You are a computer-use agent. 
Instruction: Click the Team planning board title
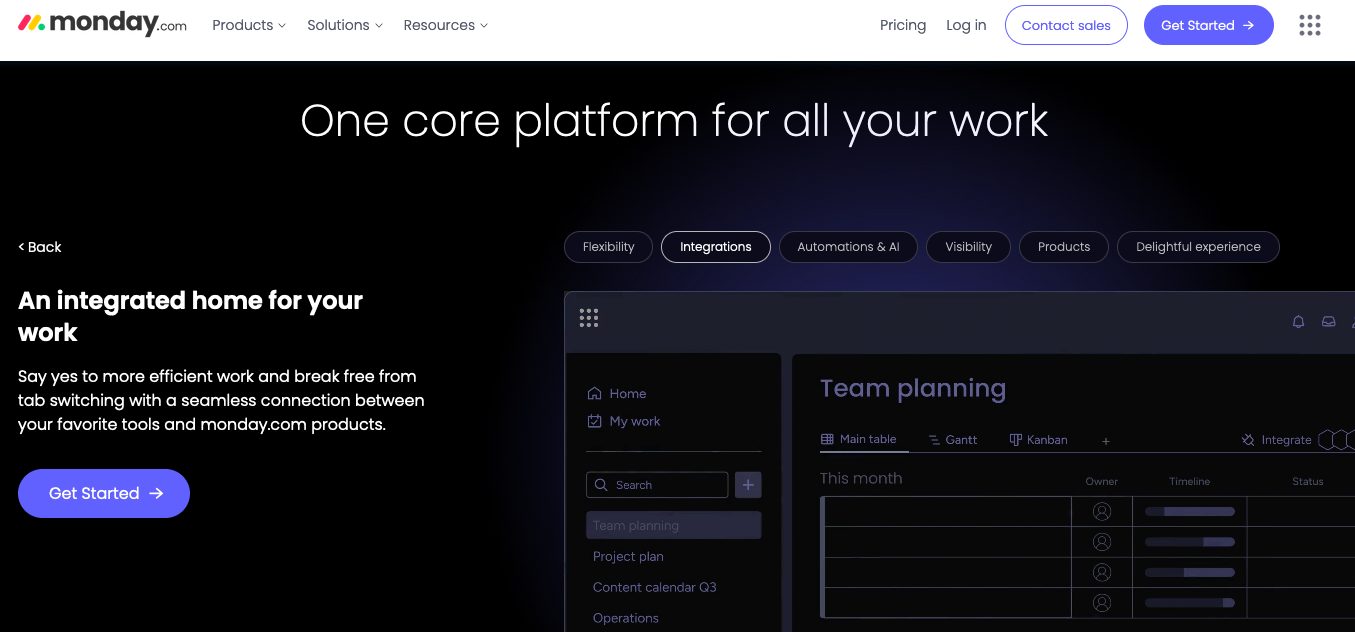click(913, 388)
